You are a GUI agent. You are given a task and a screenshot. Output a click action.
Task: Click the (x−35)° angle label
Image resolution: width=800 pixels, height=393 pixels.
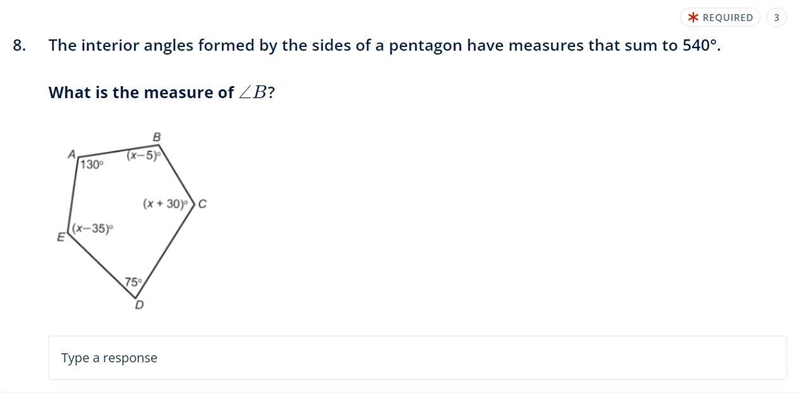coord(92,229)
